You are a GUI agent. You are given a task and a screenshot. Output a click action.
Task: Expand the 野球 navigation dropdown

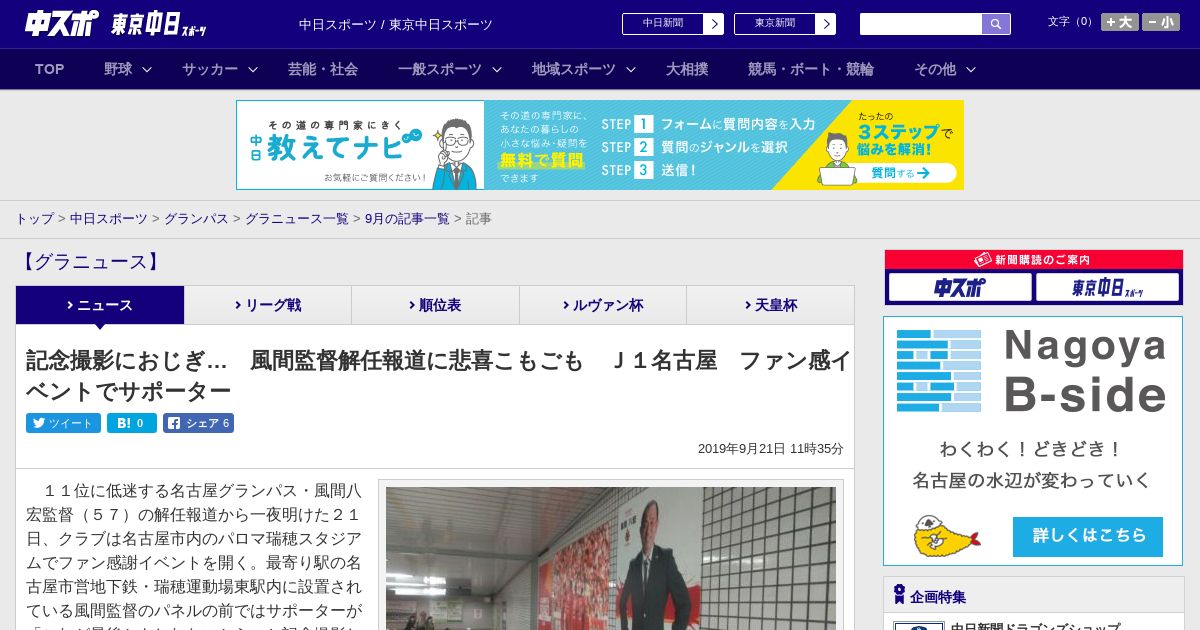coord(128,69)
